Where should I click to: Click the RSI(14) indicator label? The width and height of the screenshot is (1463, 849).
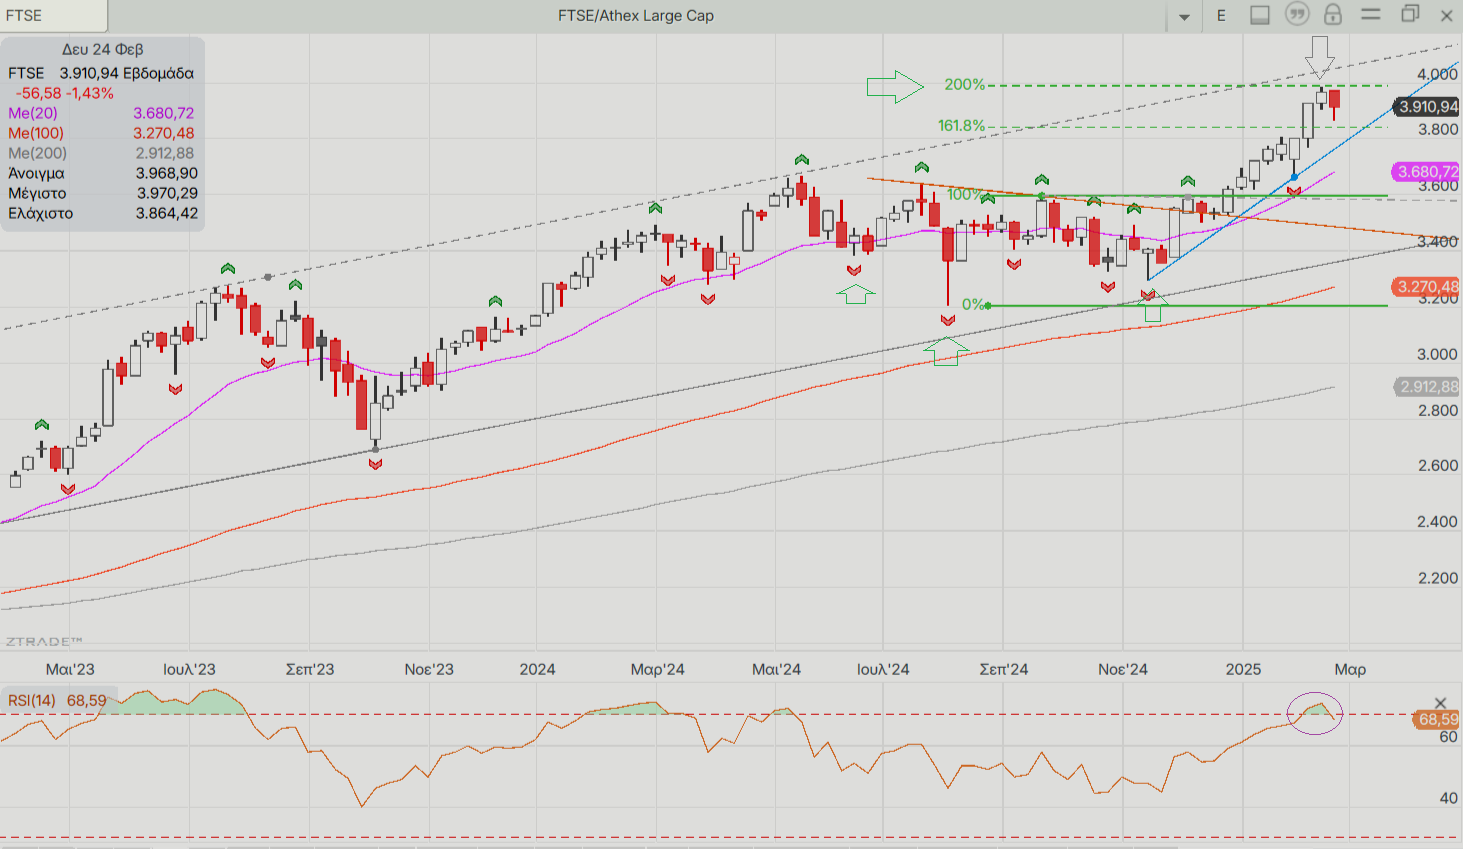tap(32, 700)
